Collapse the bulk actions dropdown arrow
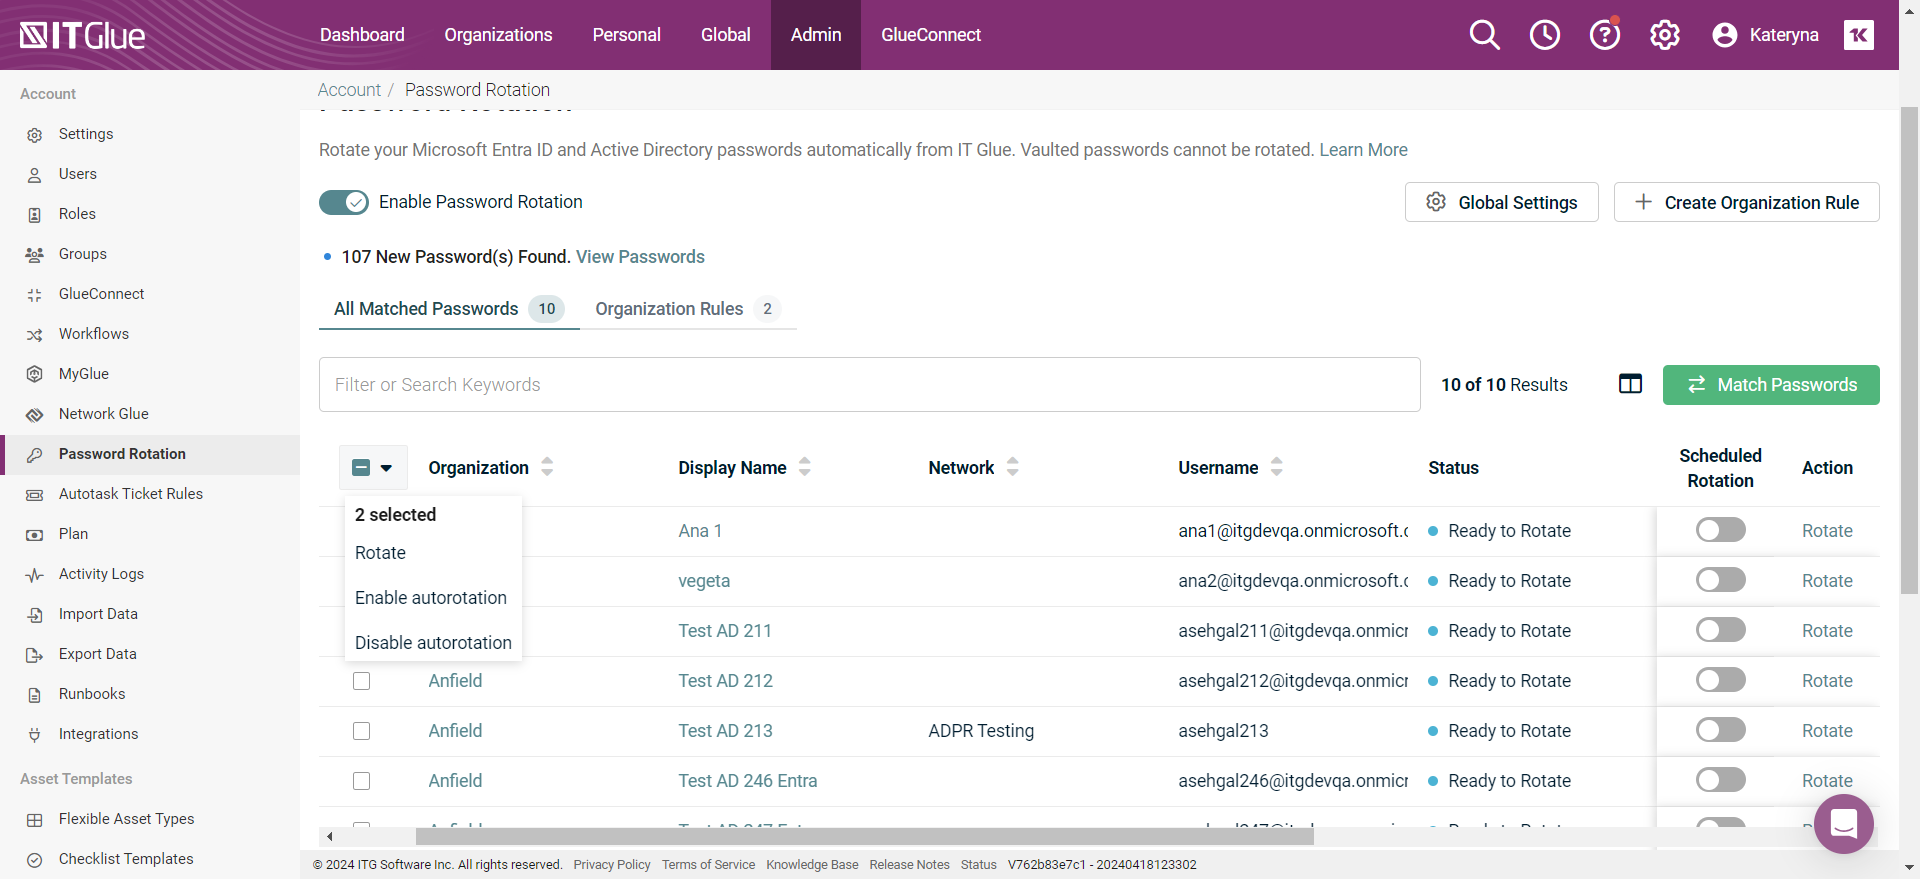1920x879 pixels. tap(387, 468)
